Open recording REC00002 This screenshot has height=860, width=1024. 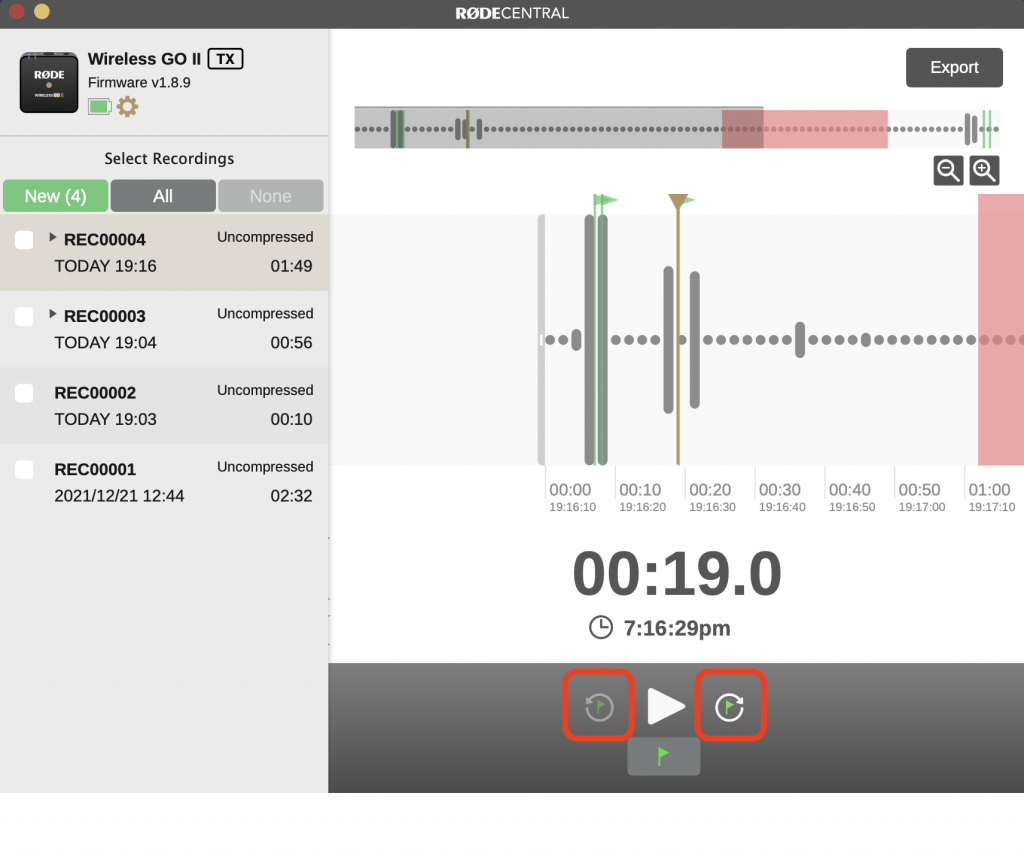click(x=164, y=406)
